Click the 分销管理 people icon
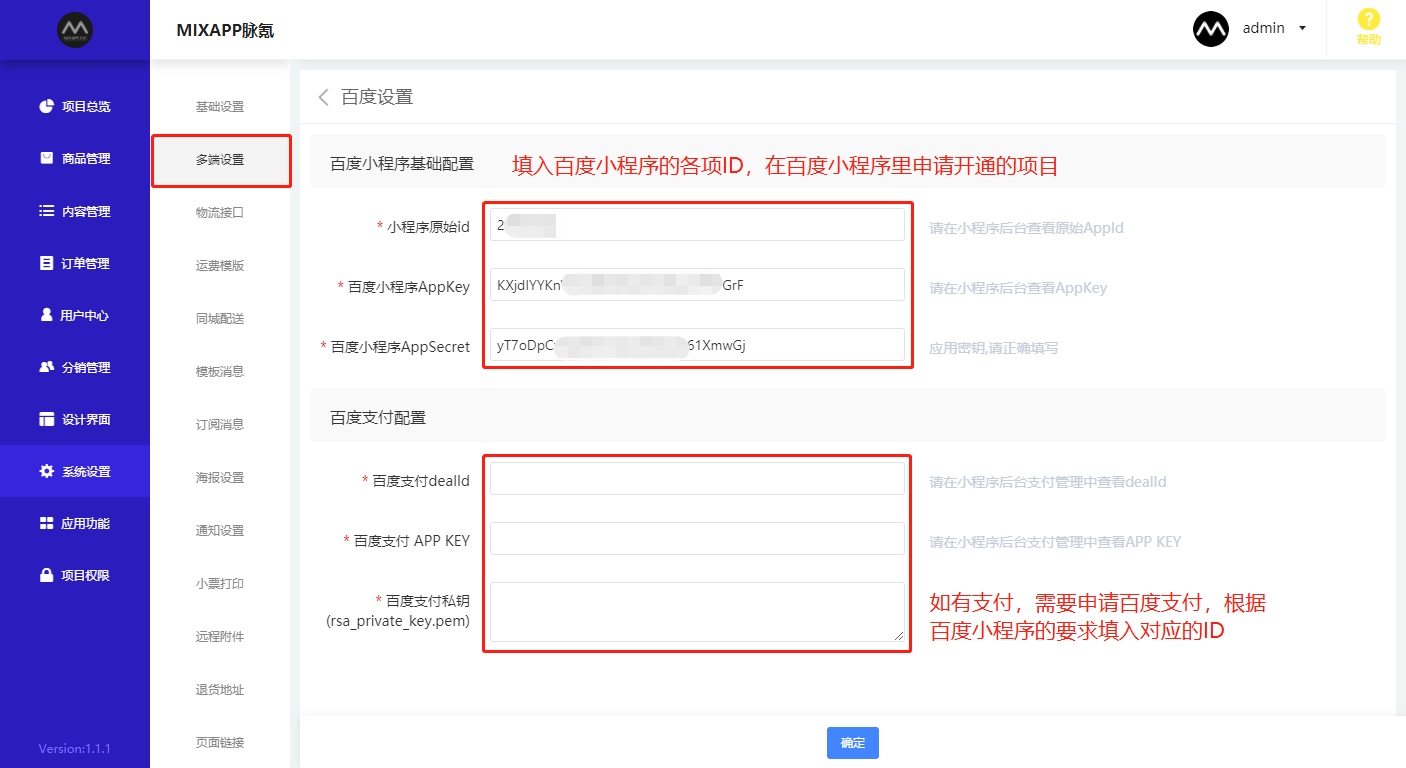1406x768 pixels. pos(46,367)
